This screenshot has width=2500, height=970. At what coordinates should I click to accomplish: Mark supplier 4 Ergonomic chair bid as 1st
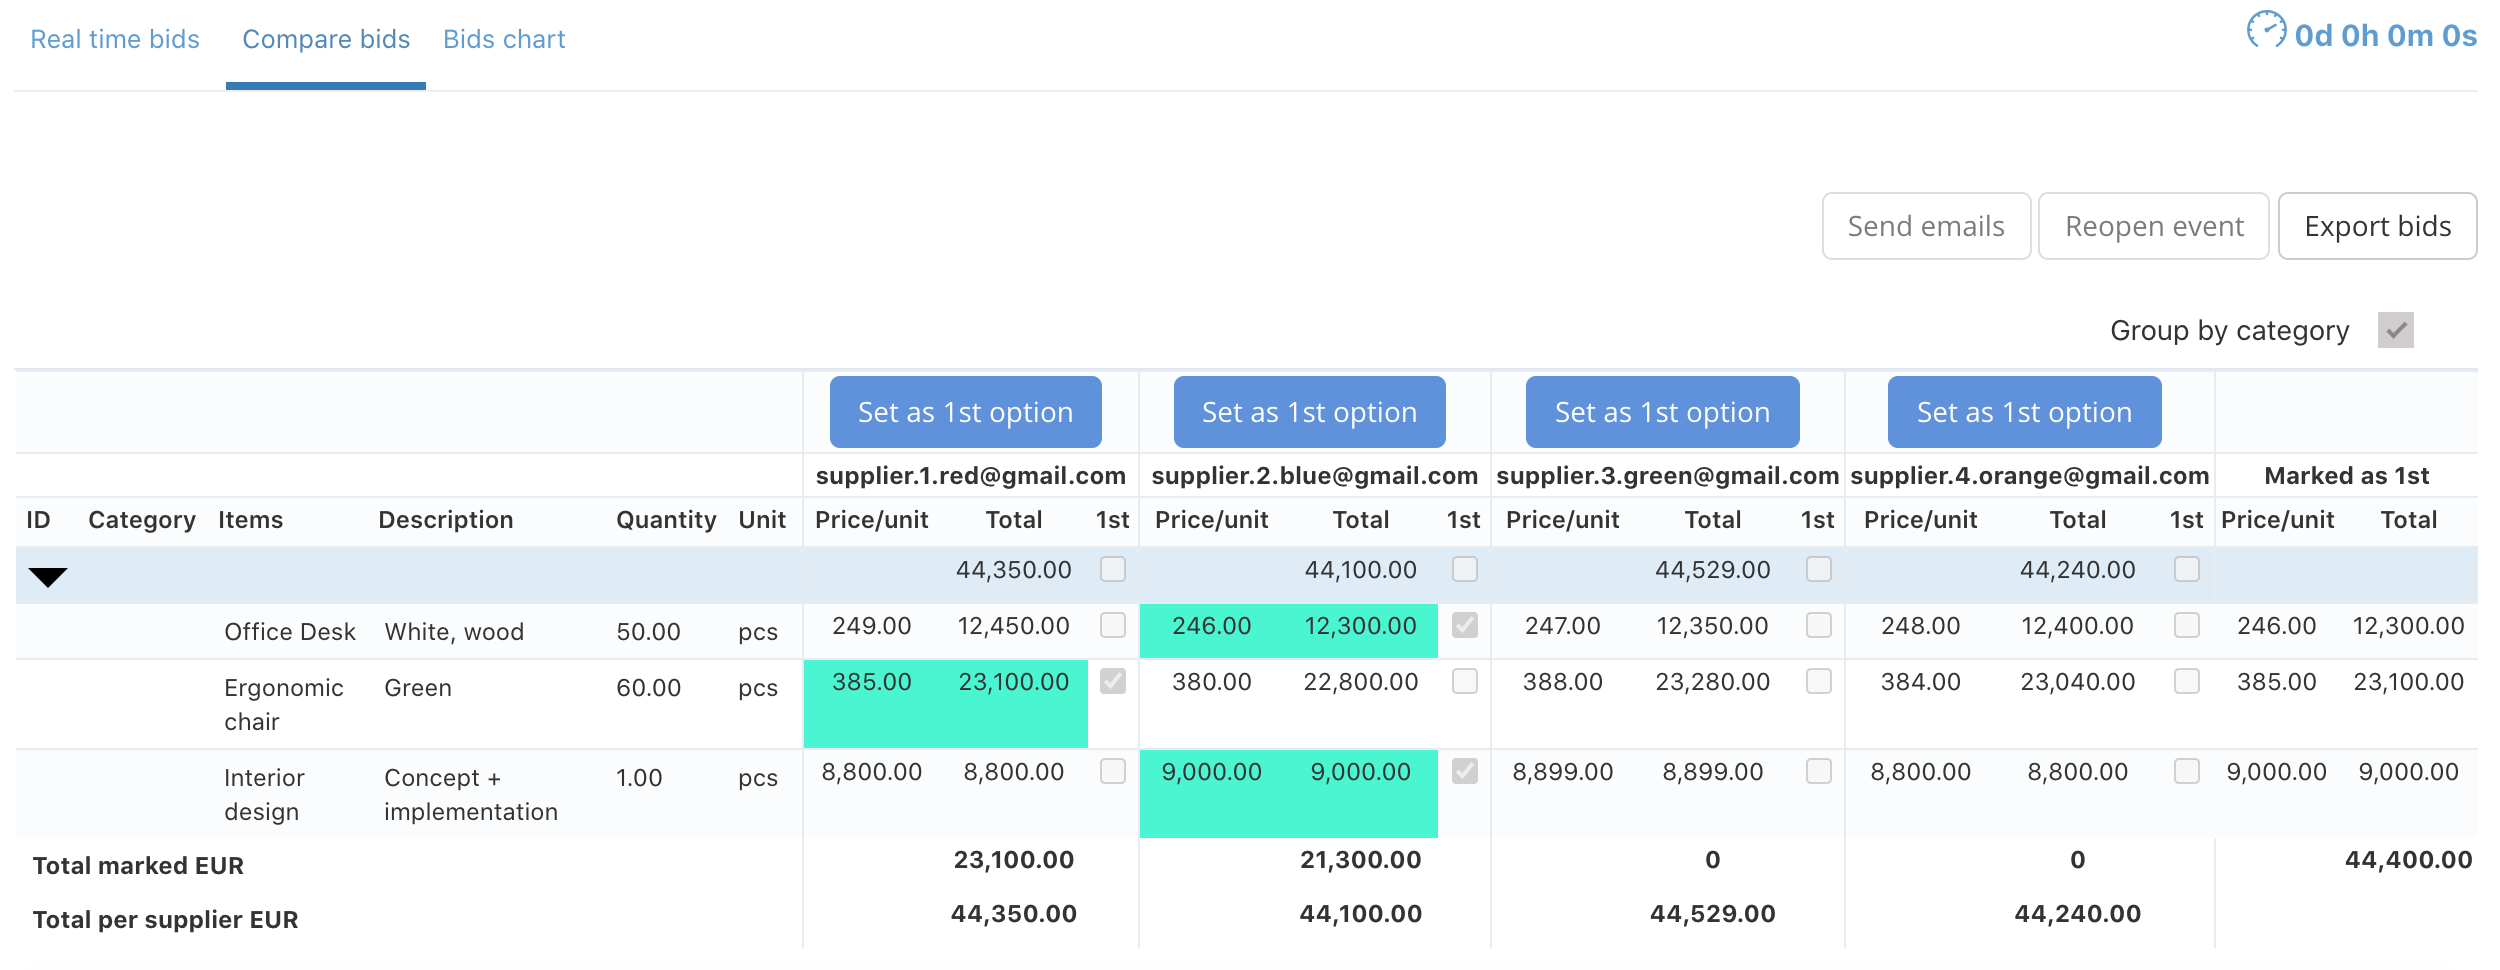coord(2187,681)
